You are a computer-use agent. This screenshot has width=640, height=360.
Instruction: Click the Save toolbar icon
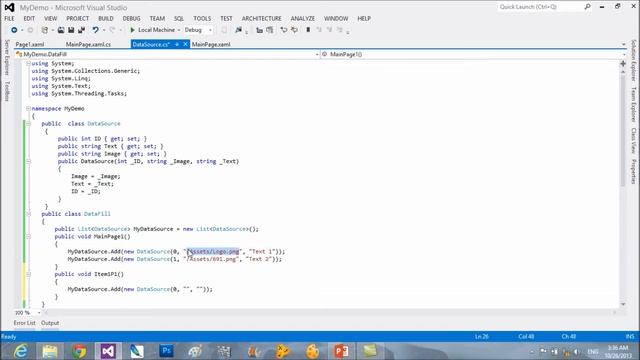pos(71,30)
